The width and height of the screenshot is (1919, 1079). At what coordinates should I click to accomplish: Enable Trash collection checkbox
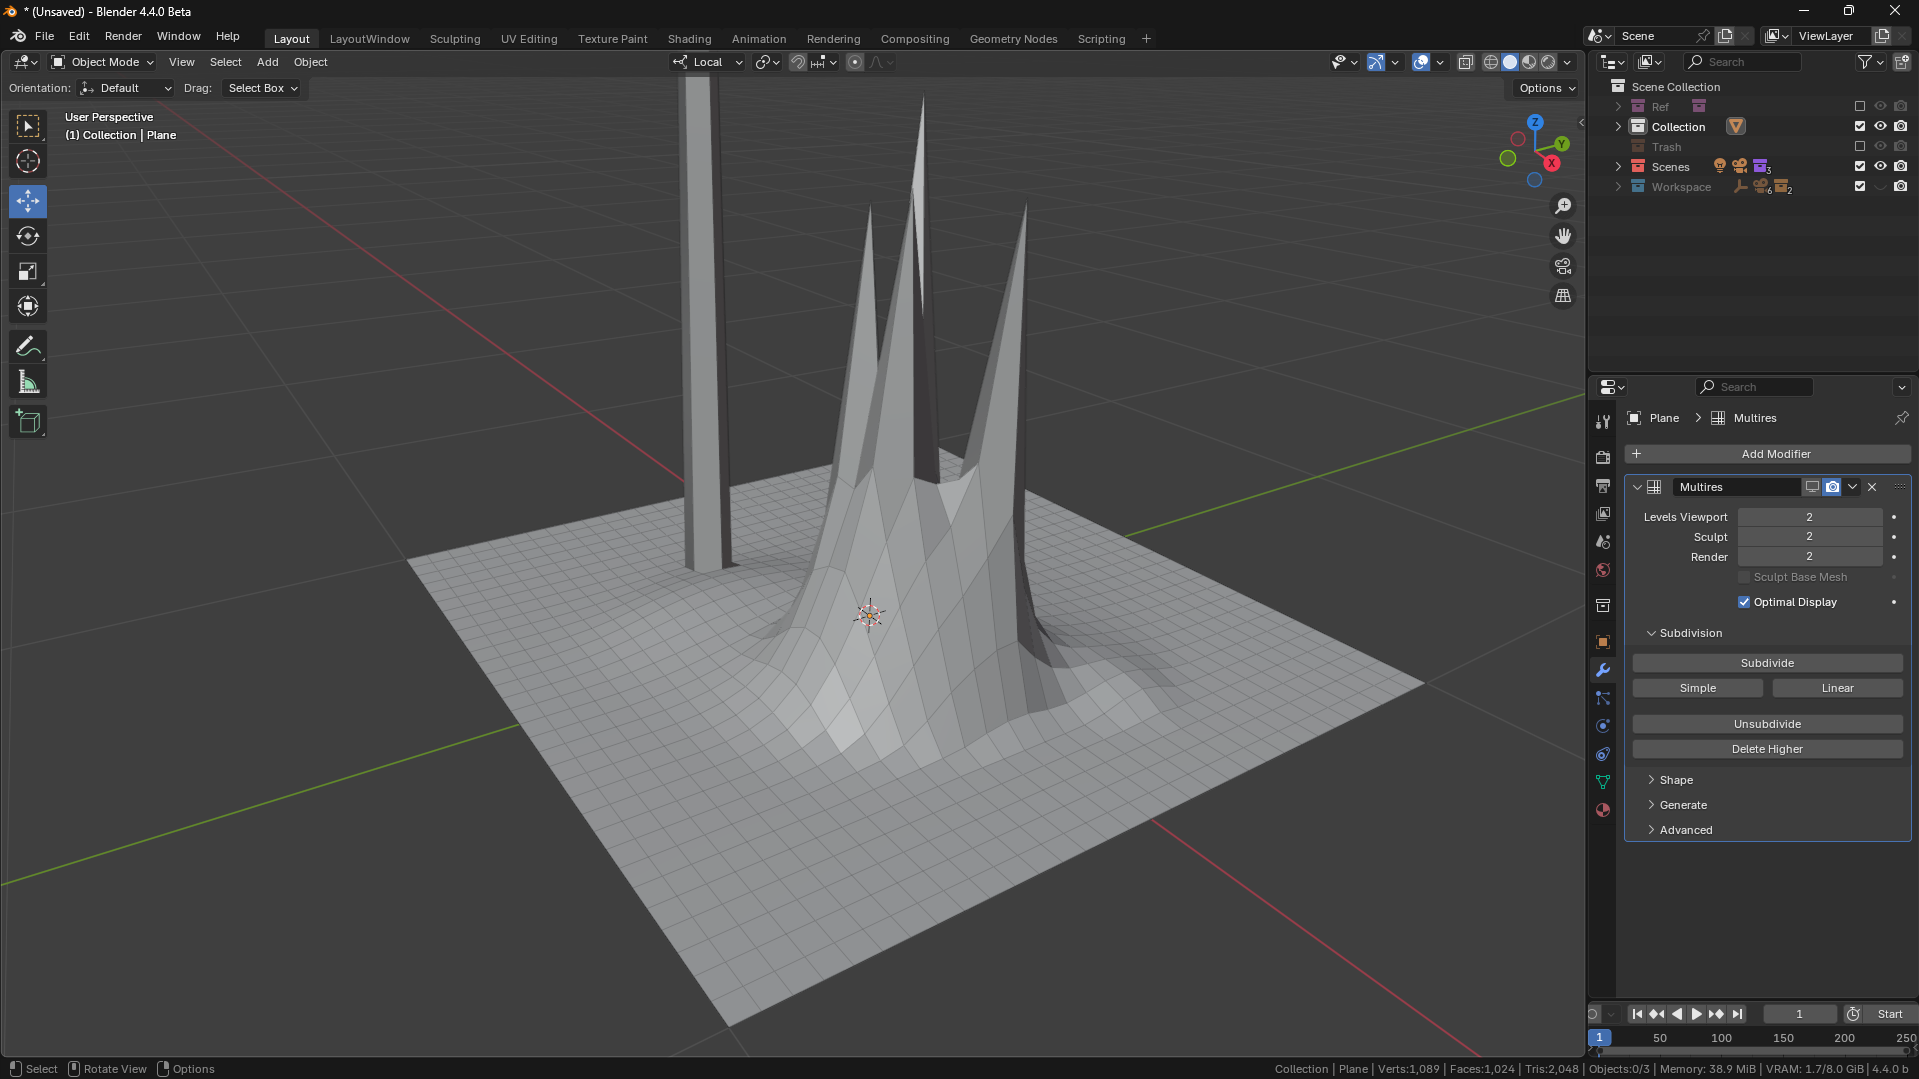[1860, 146]
